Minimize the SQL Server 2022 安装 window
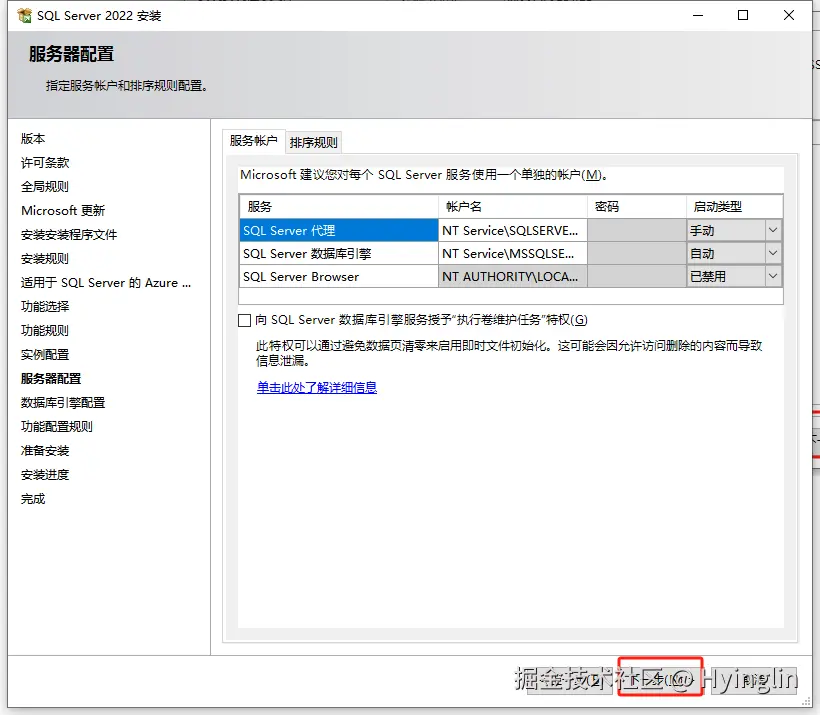Image resolution: width=820 pixels, height=715 pixels. tap(698, 16)
